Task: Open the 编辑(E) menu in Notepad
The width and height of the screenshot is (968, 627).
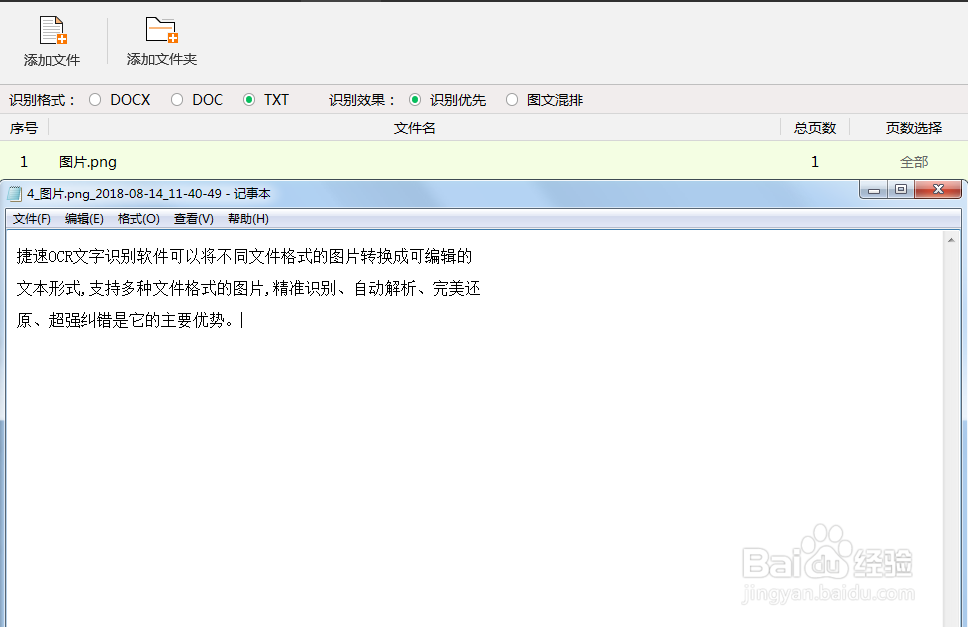Action: click(85, 218)
